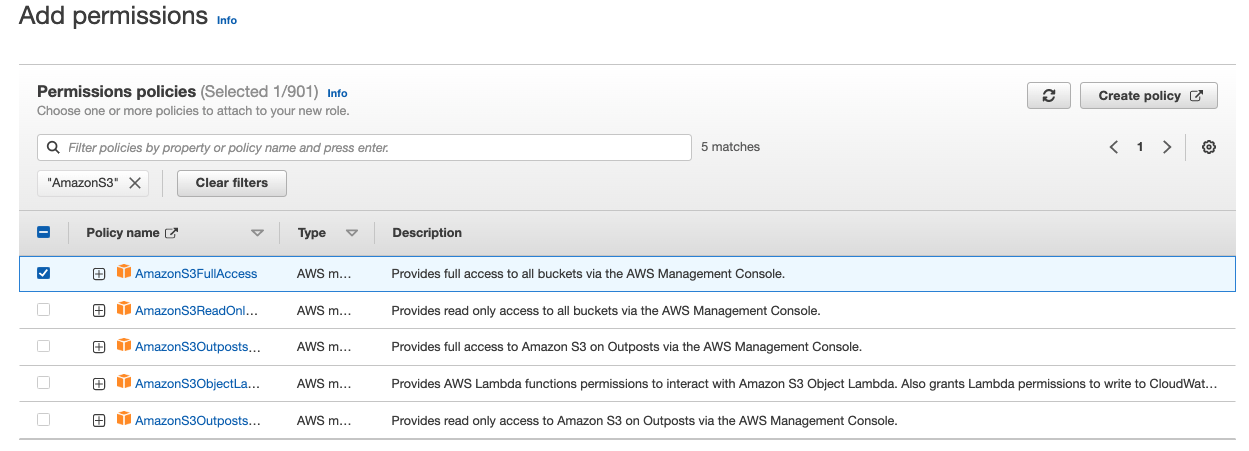Check the AmazonS3ReadOnly policy checkbox
This screenshot has height=451, width=1249.
tap(44, 310)
